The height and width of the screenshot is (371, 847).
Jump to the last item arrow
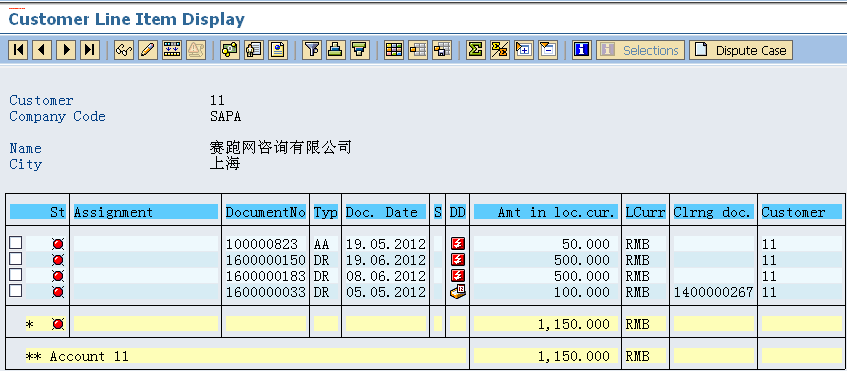[x=90, y=50]
